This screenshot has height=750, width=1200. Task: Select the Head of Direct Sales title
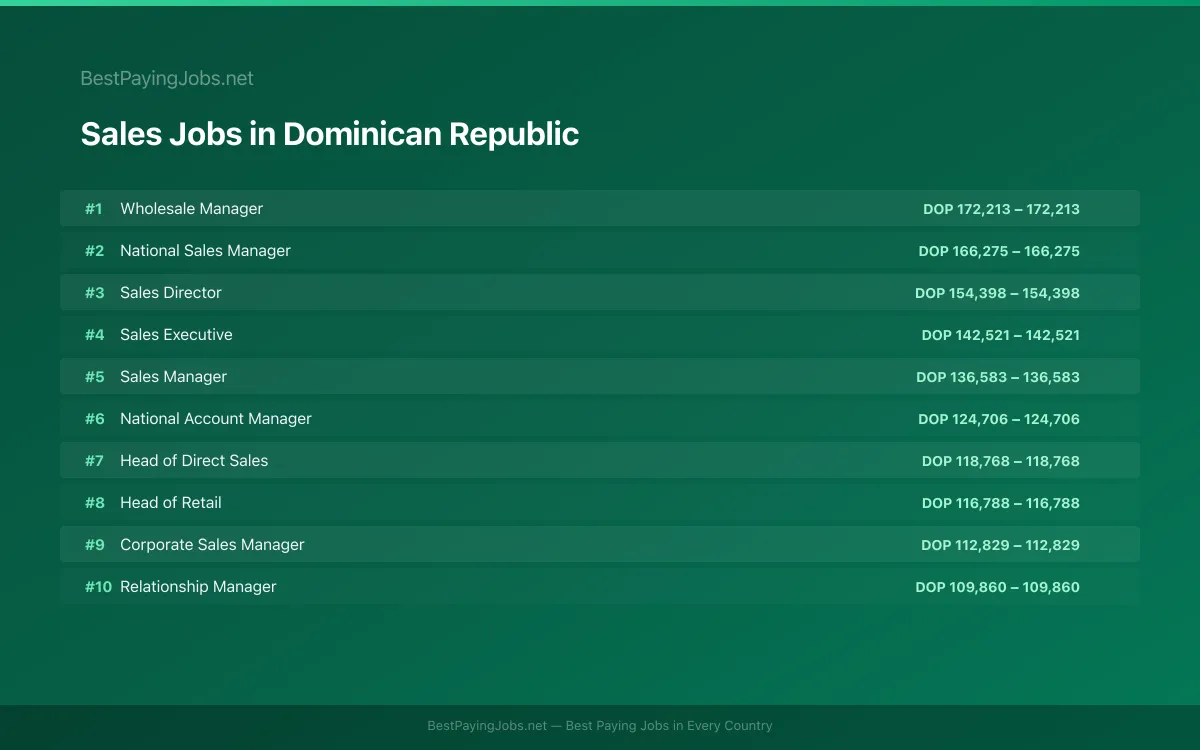[194, 460]
